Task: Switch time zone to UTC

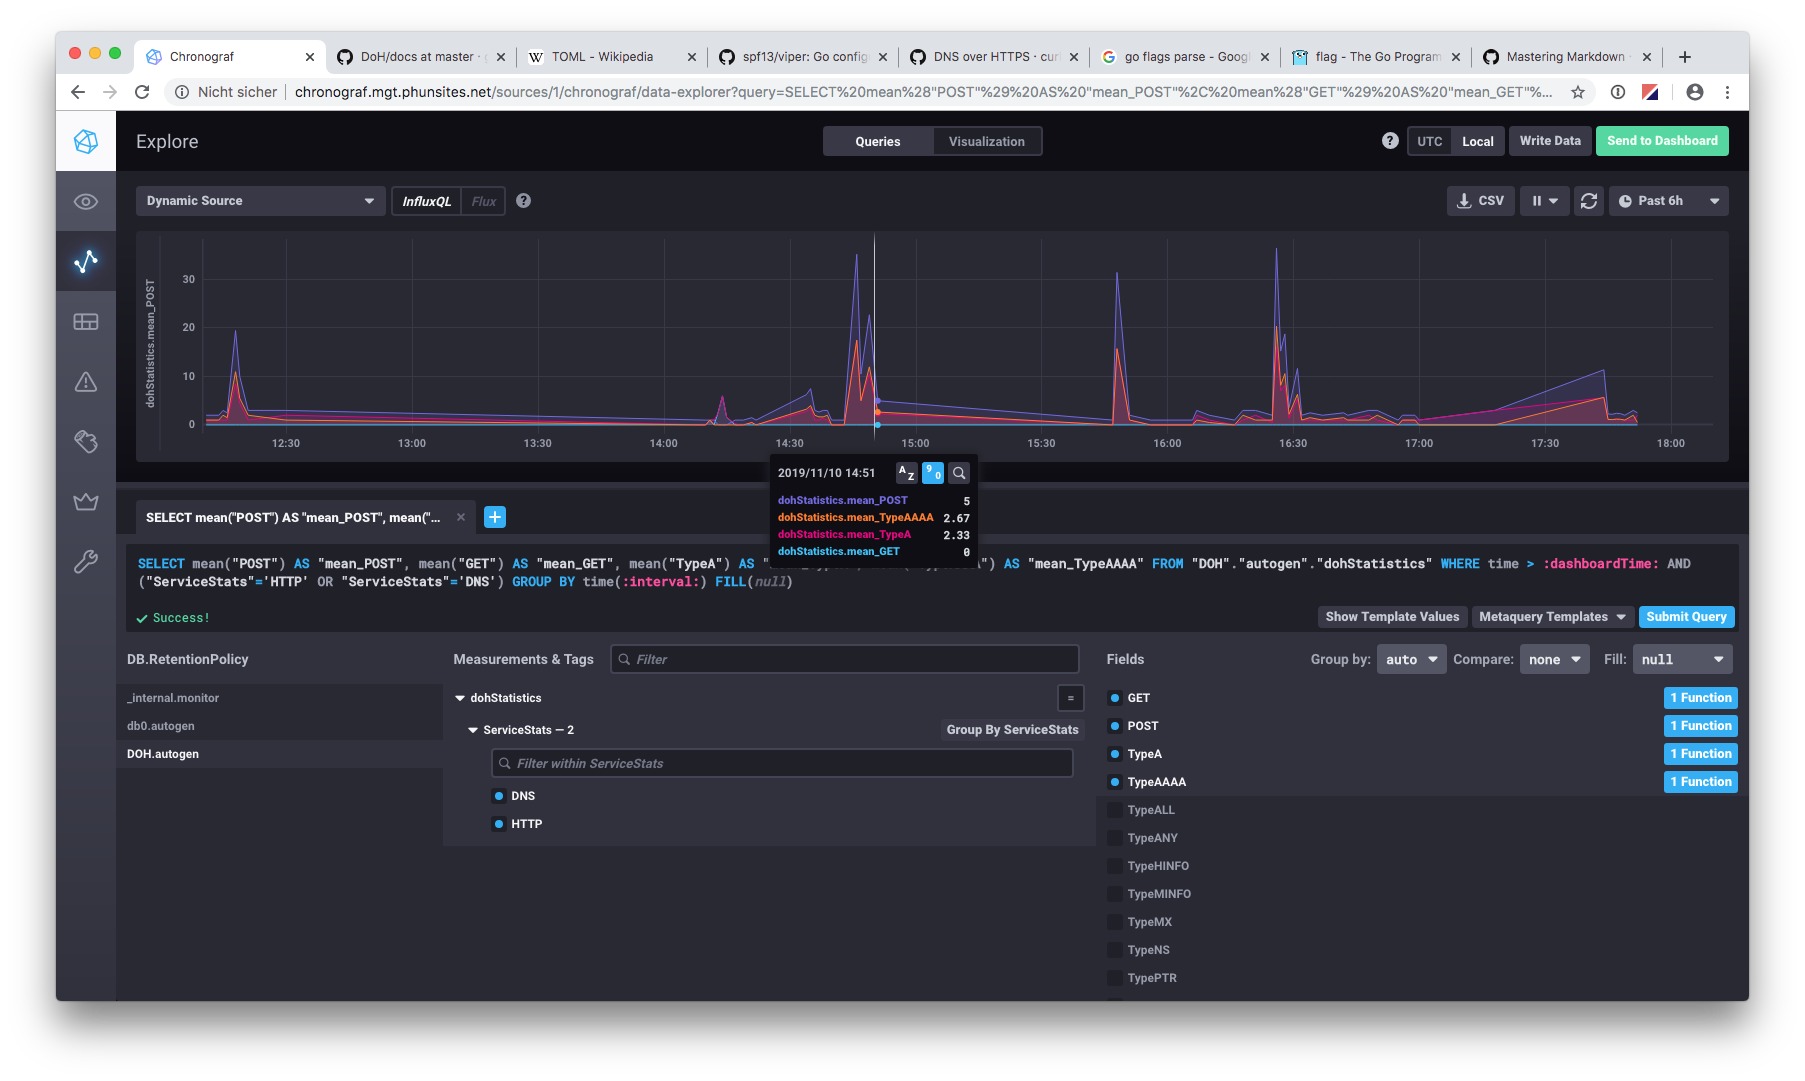Action: pos(1429,141)
